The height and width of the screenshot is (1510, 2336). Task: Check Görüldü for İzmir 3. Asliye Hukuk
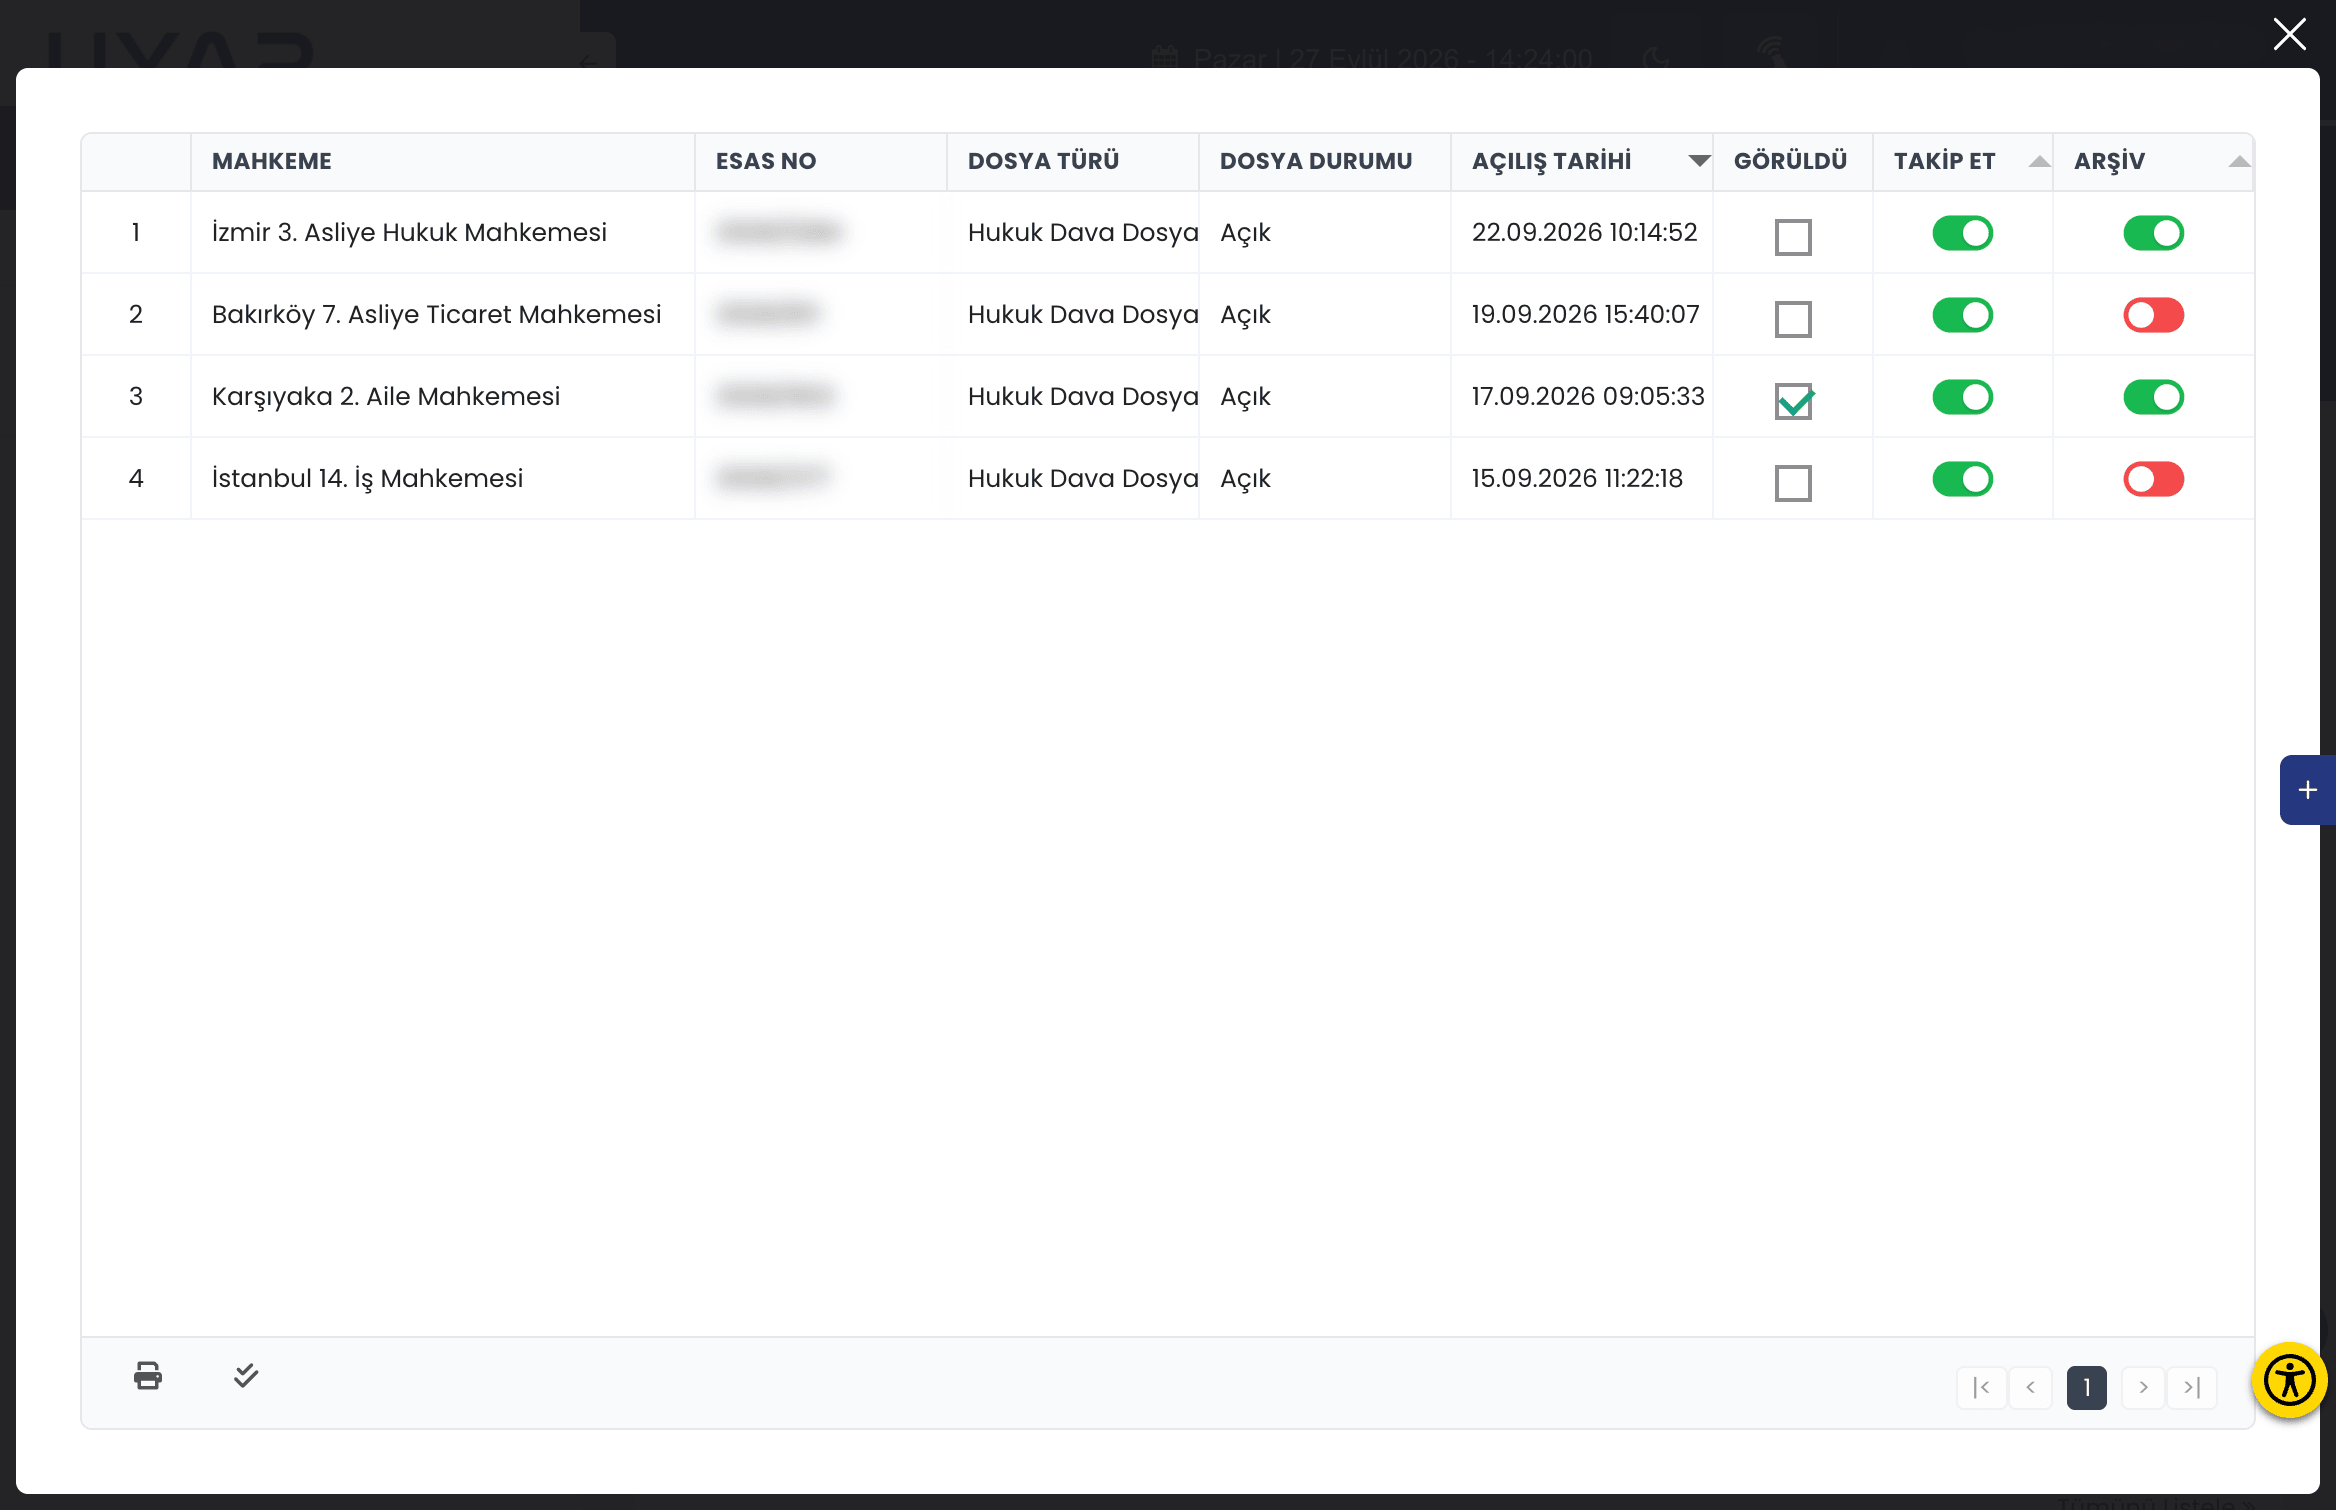point(1793,237)
